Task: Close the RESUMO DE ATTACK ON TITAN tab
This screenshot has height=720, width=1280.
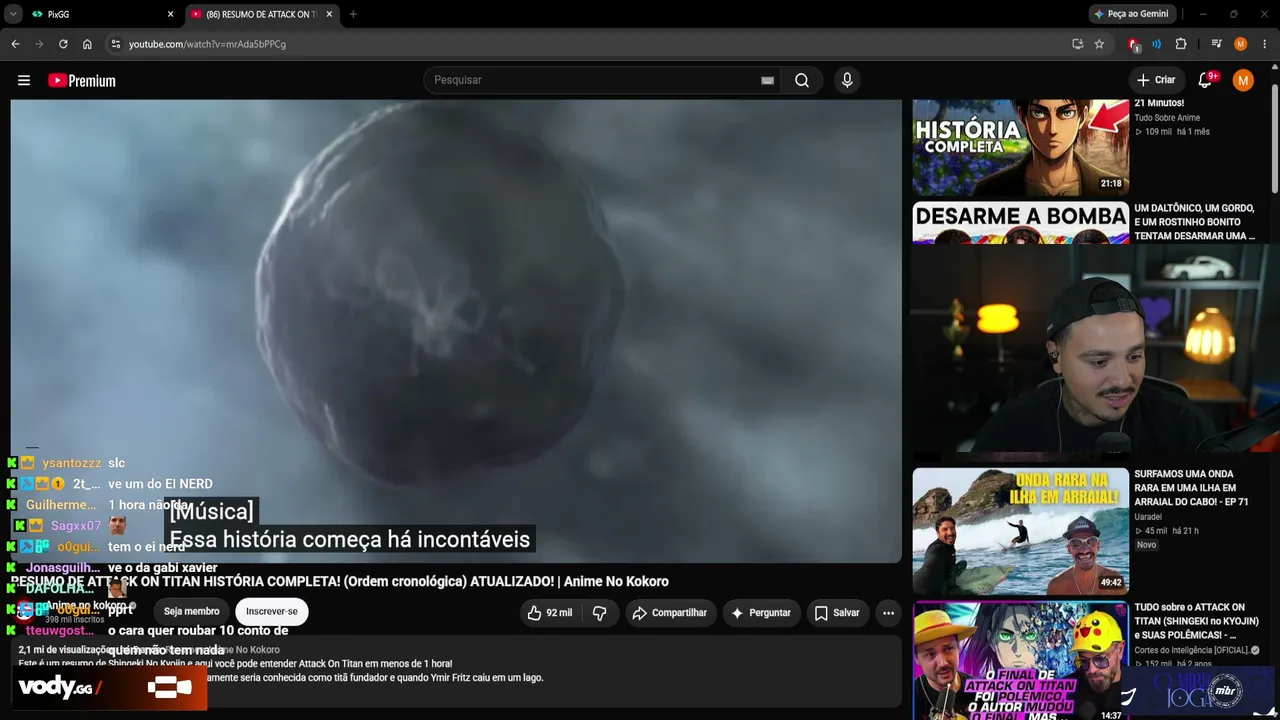Action: [329, 14]
